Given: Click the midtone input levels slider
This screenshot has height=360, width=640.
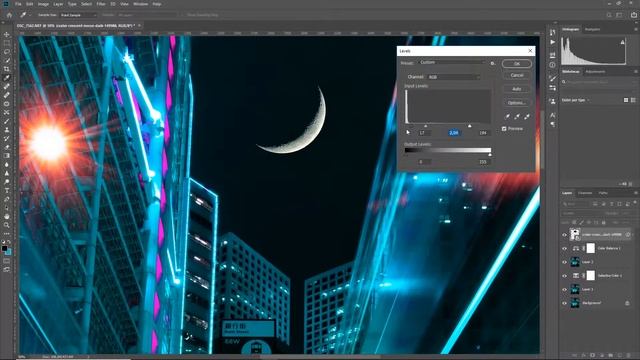Looking at the screenshot, I should [426, 126].
